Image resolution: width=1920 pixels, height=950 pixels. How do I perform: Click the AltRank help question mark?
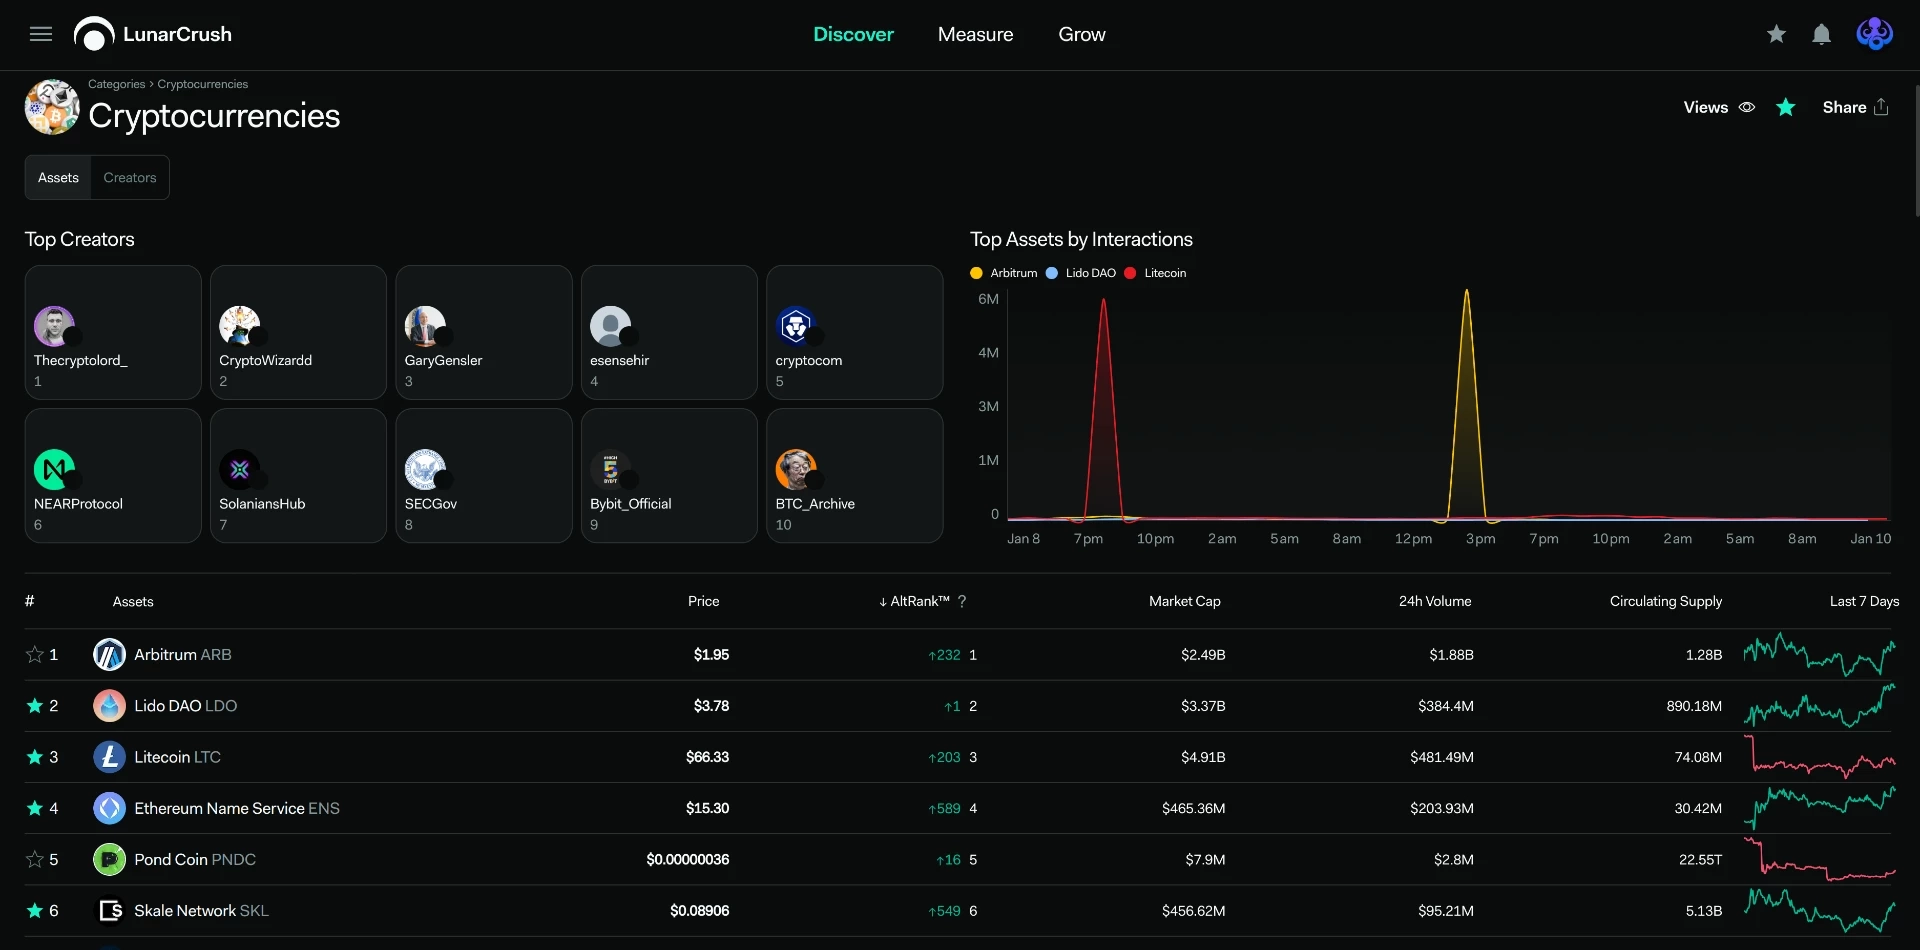962,601
